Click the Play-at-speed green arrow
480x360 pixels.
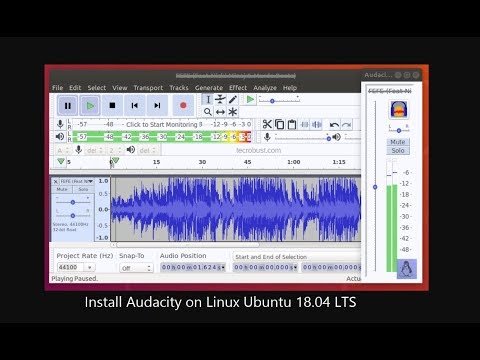point(250,99)
